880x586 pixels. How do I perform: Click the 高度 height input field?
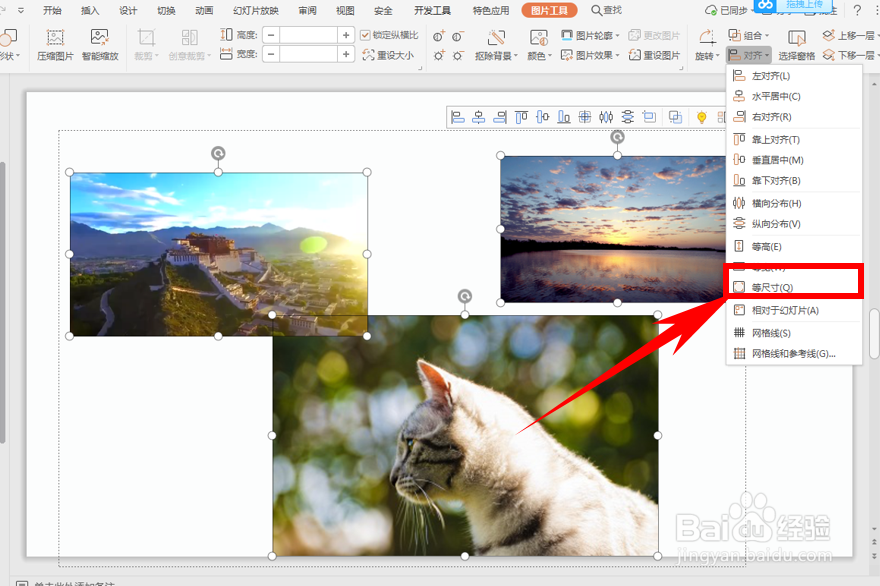309,35
